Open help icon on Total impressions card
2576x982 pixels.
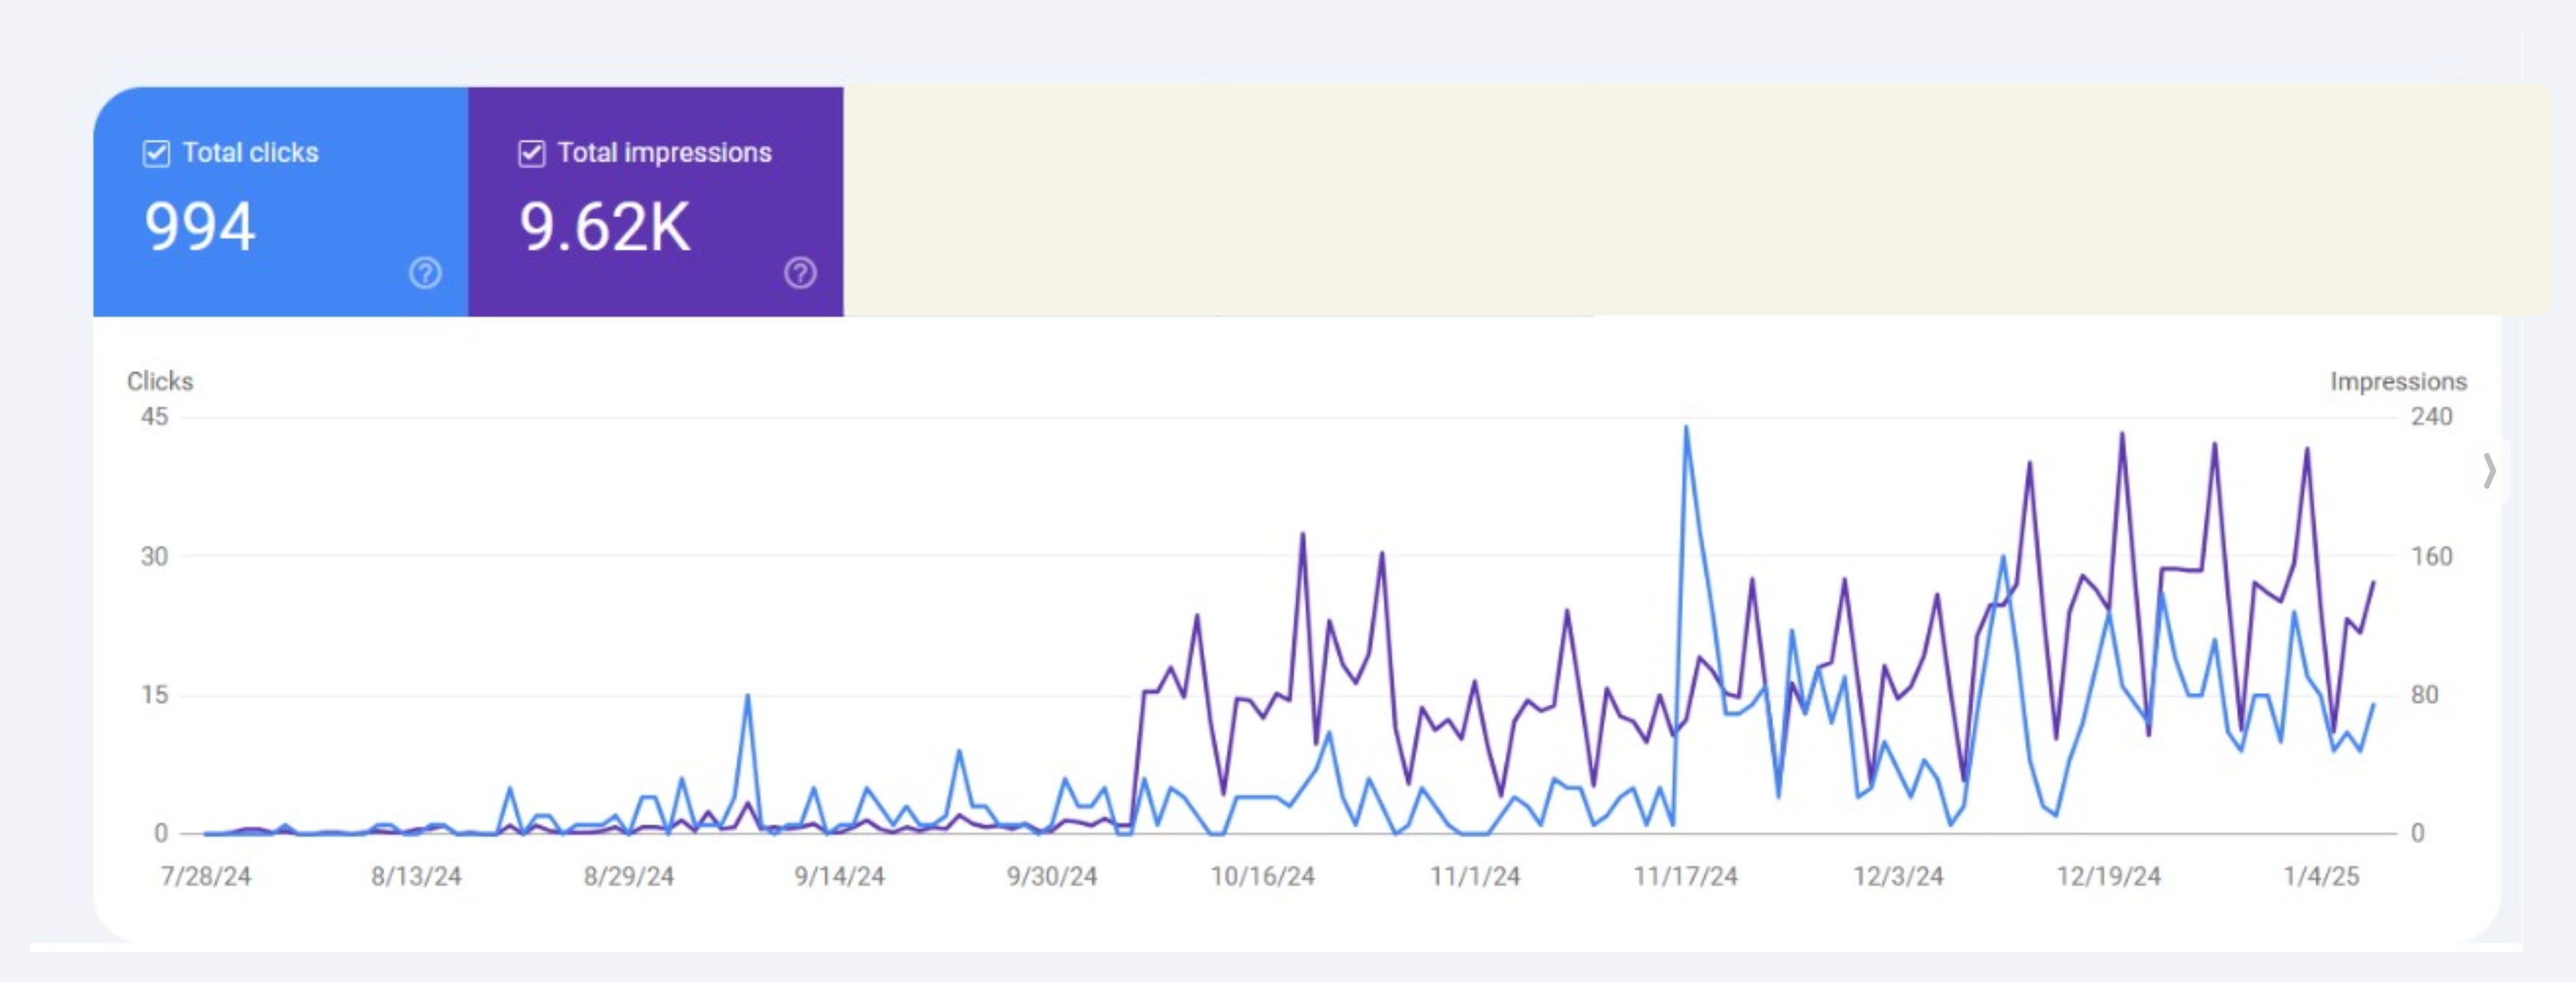pyautogui.click(x=800, y=273)
